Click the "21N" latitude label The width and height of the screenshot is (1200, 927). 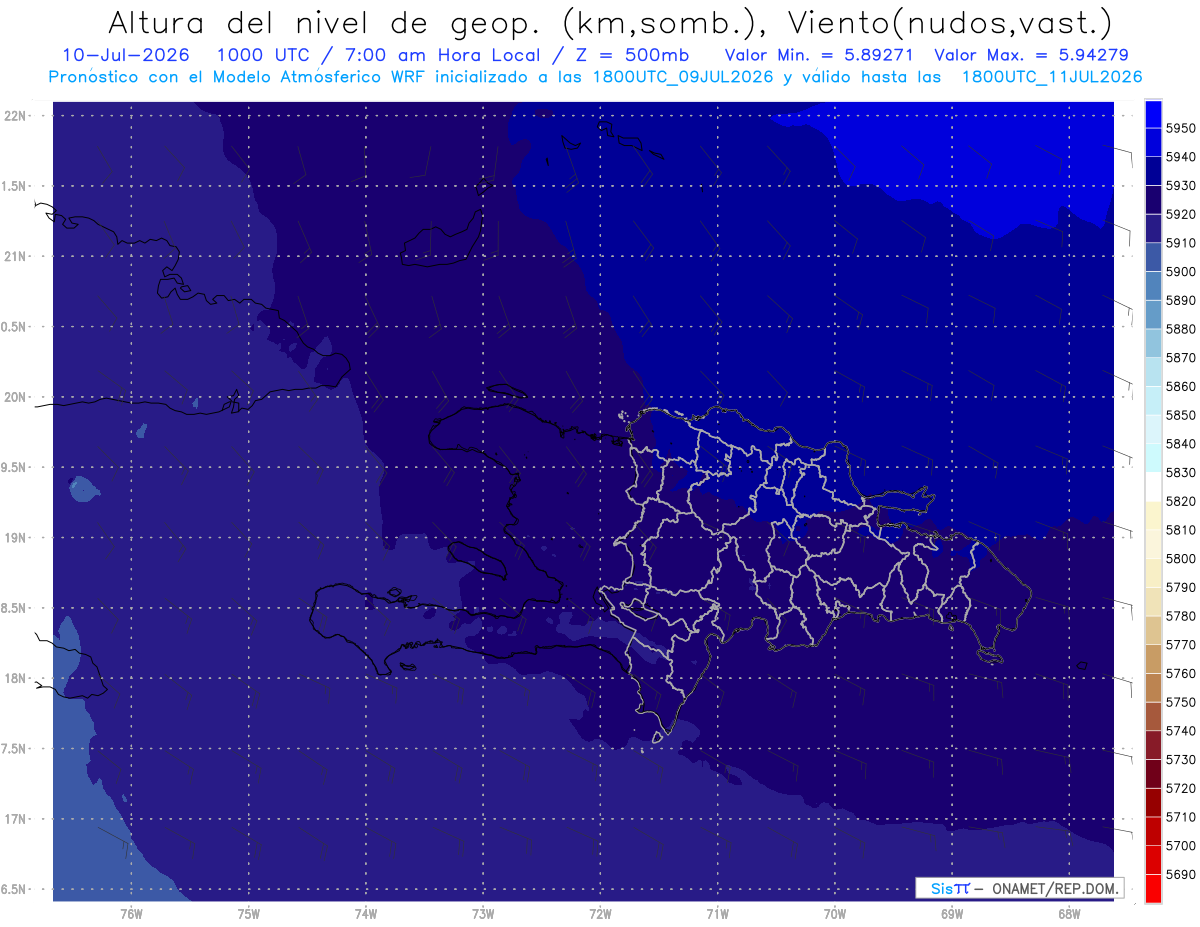[x=15, y=256]
